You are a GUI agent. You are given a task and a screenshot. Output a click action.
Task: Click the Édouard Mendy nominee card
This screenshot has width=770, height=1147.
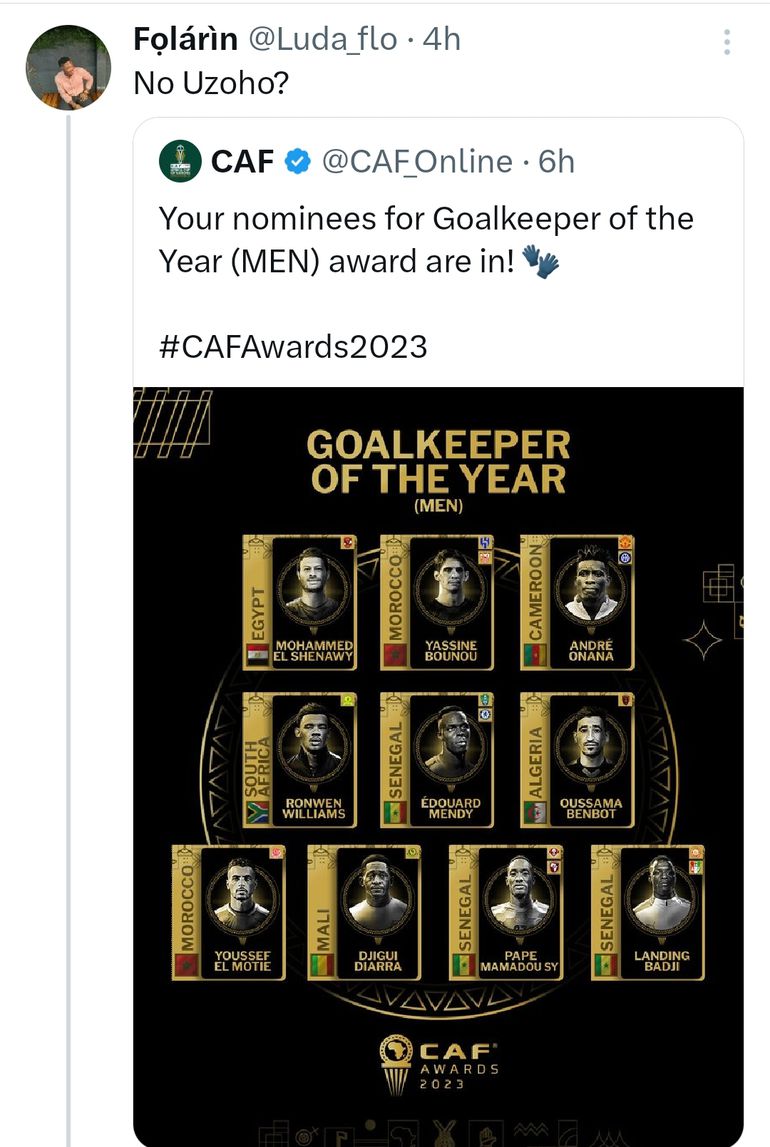(x=439, y=758)
